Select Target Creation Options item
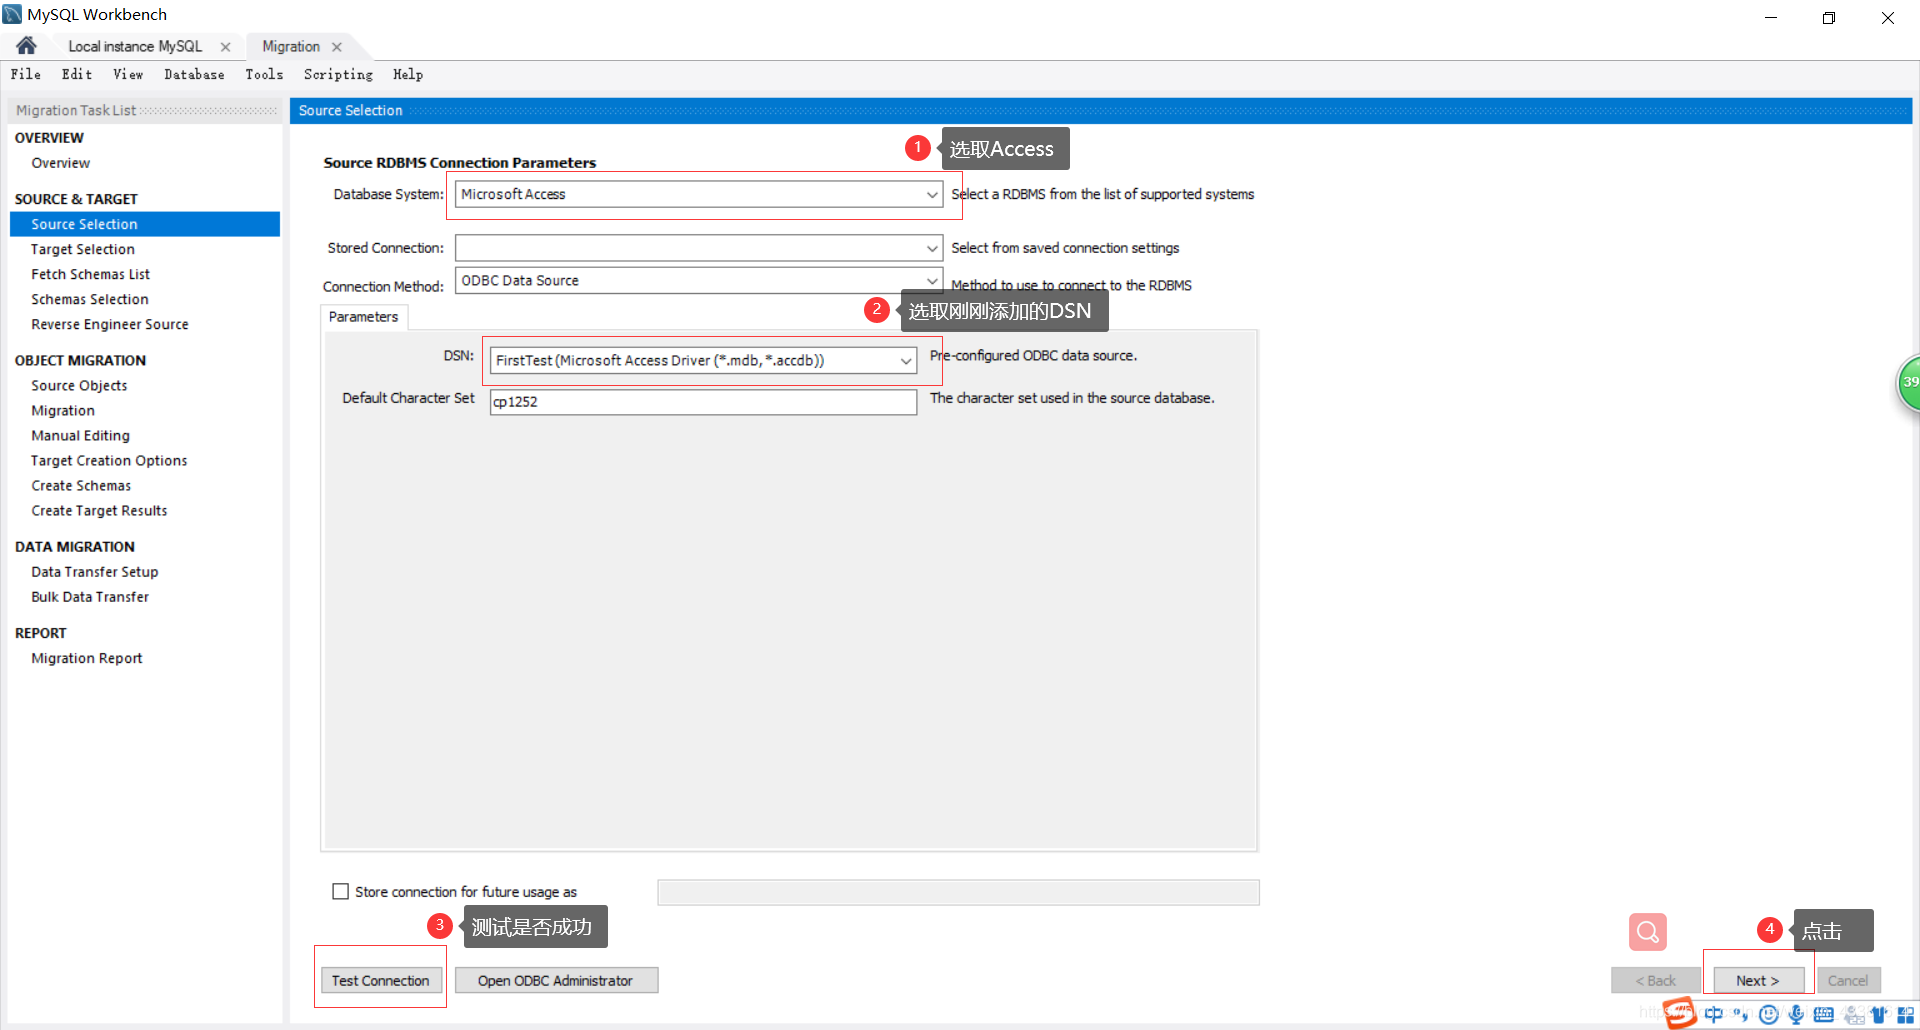Viewport: 1920px width, 1030px height. click(x=109, y=460)
